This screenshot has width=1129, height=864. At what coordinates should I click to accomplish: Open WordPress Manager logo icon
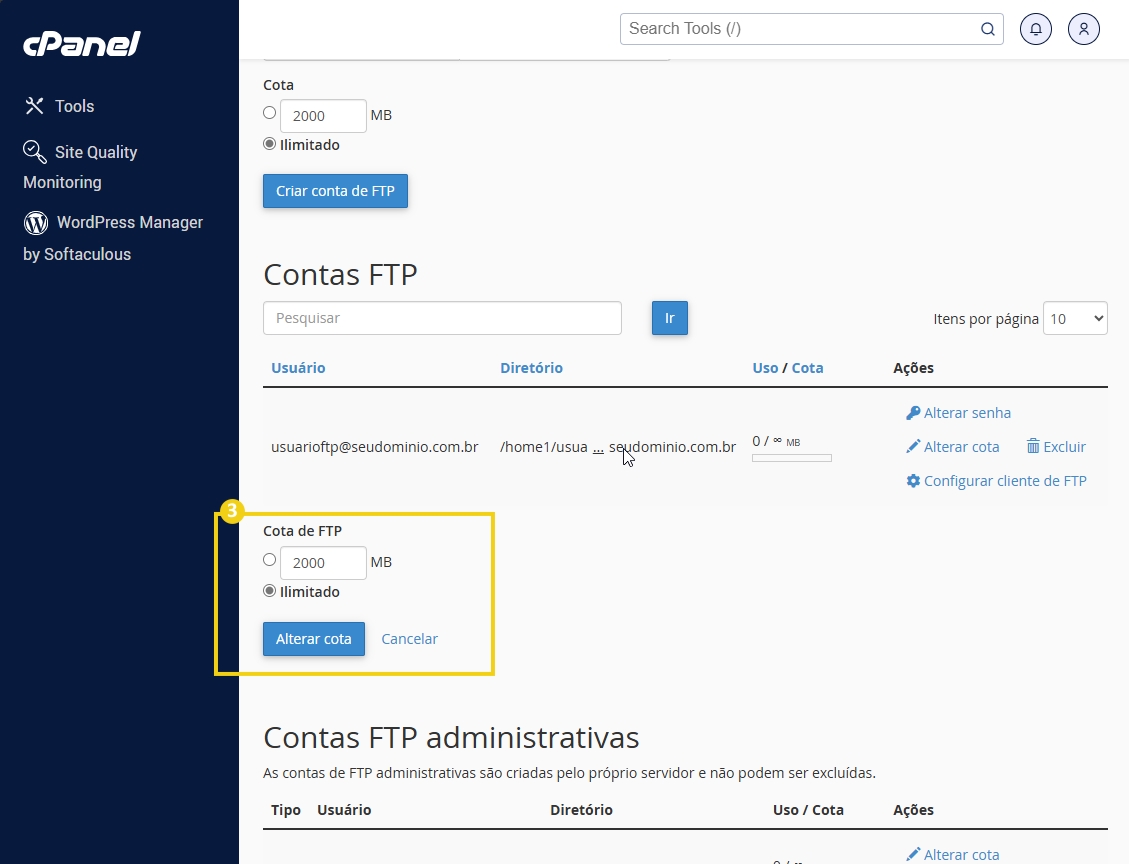coord(36,222)
